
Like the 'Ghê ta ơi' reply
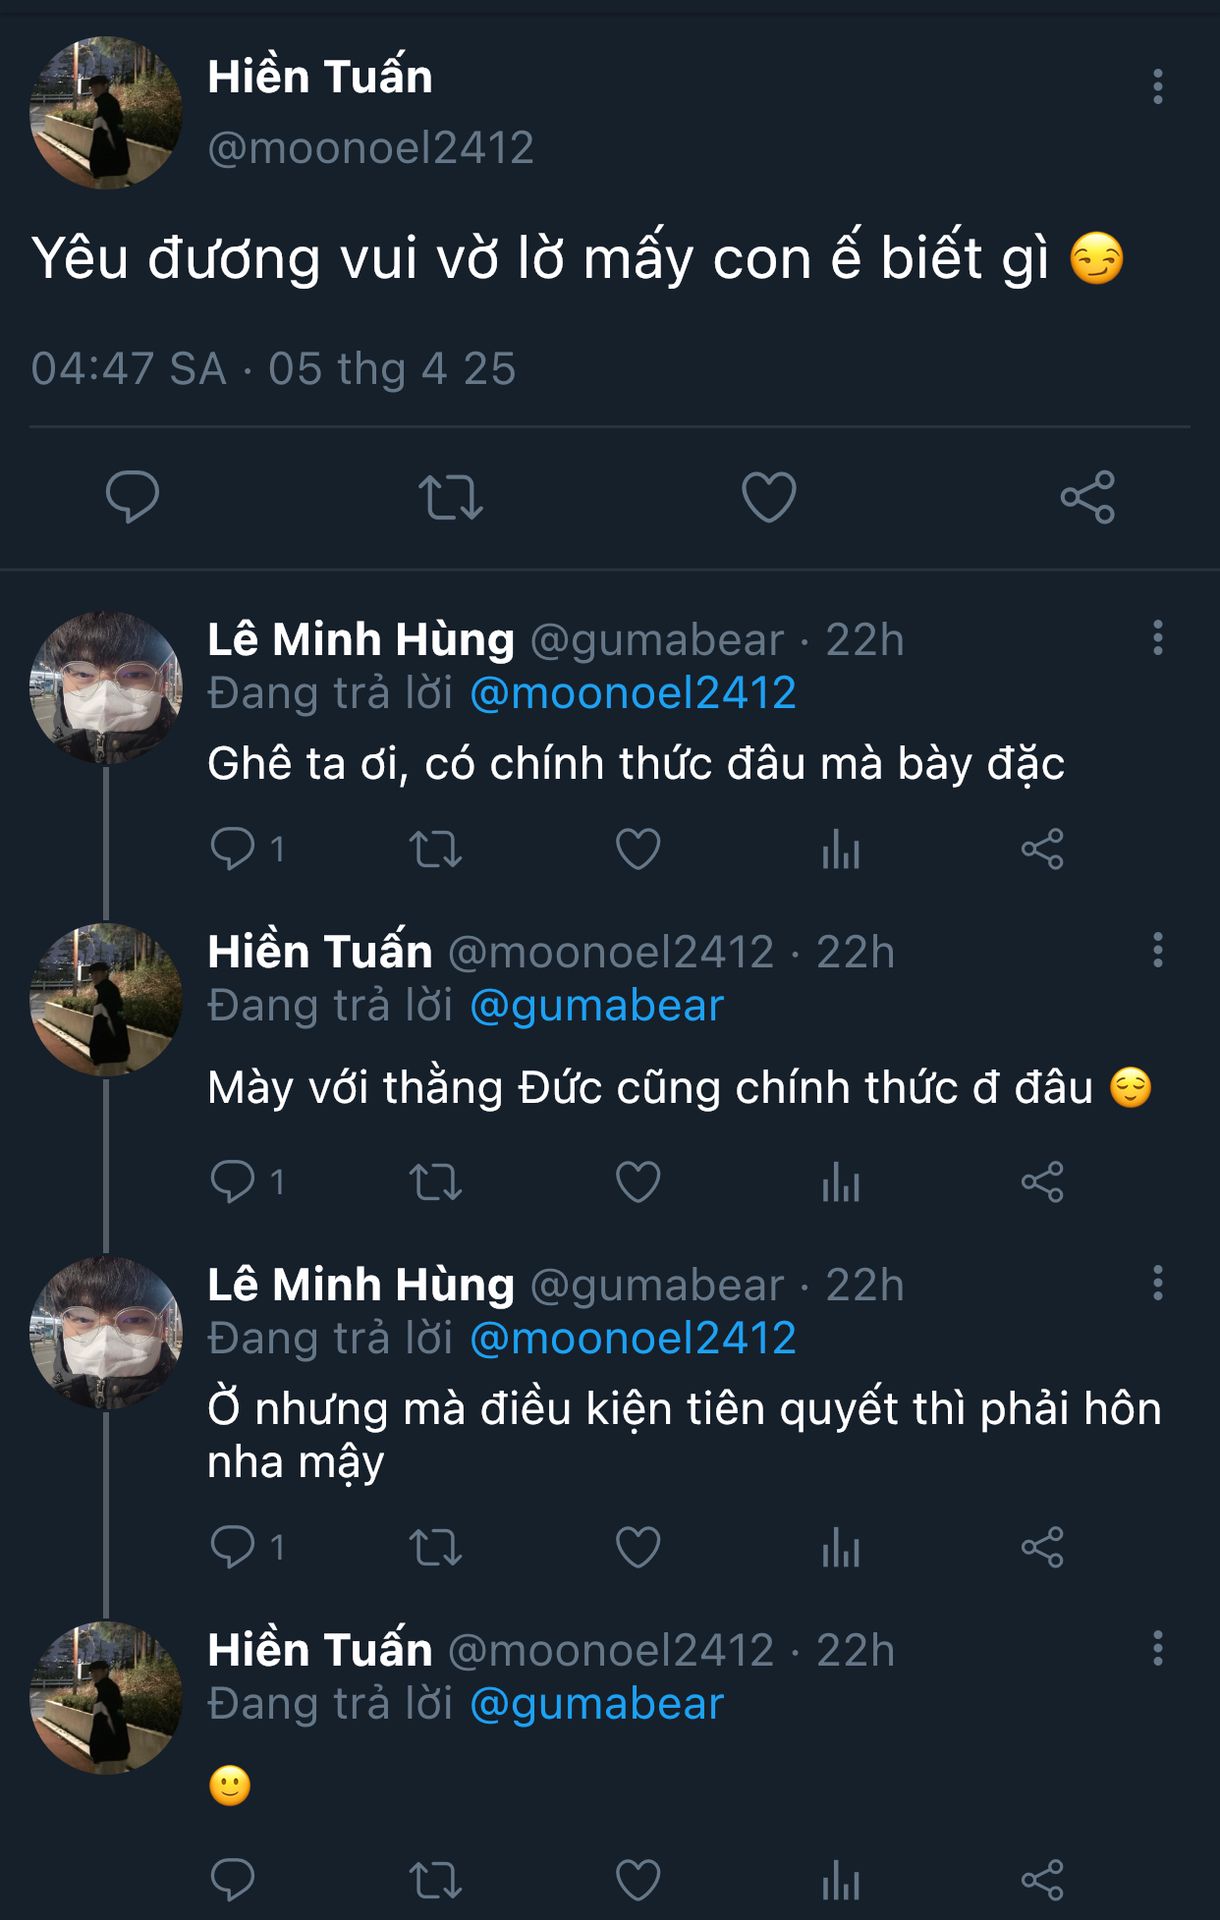[638, 850]
